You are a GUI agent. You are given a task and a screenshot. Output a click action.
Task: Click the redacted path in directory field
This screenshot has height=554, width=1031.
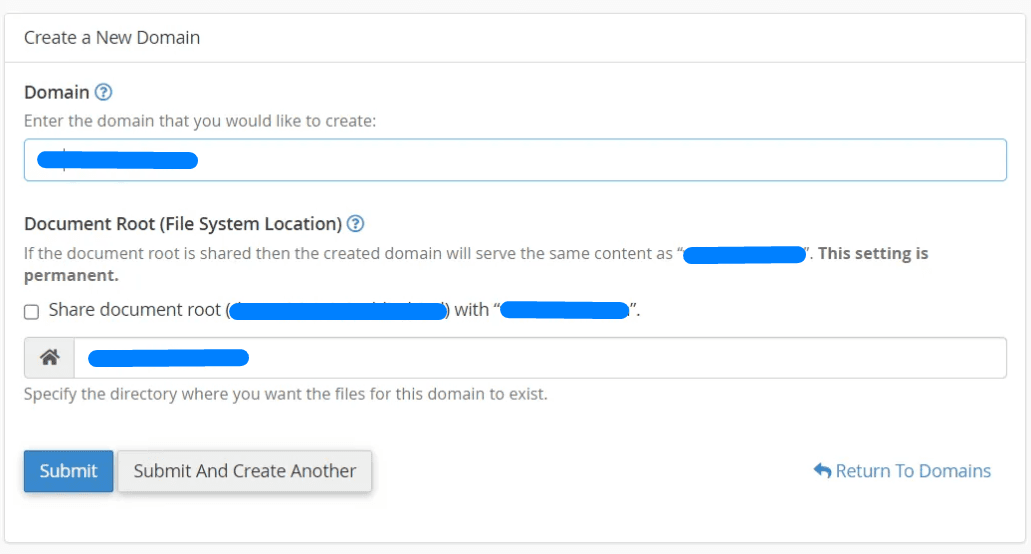click(x=168, y=358)
